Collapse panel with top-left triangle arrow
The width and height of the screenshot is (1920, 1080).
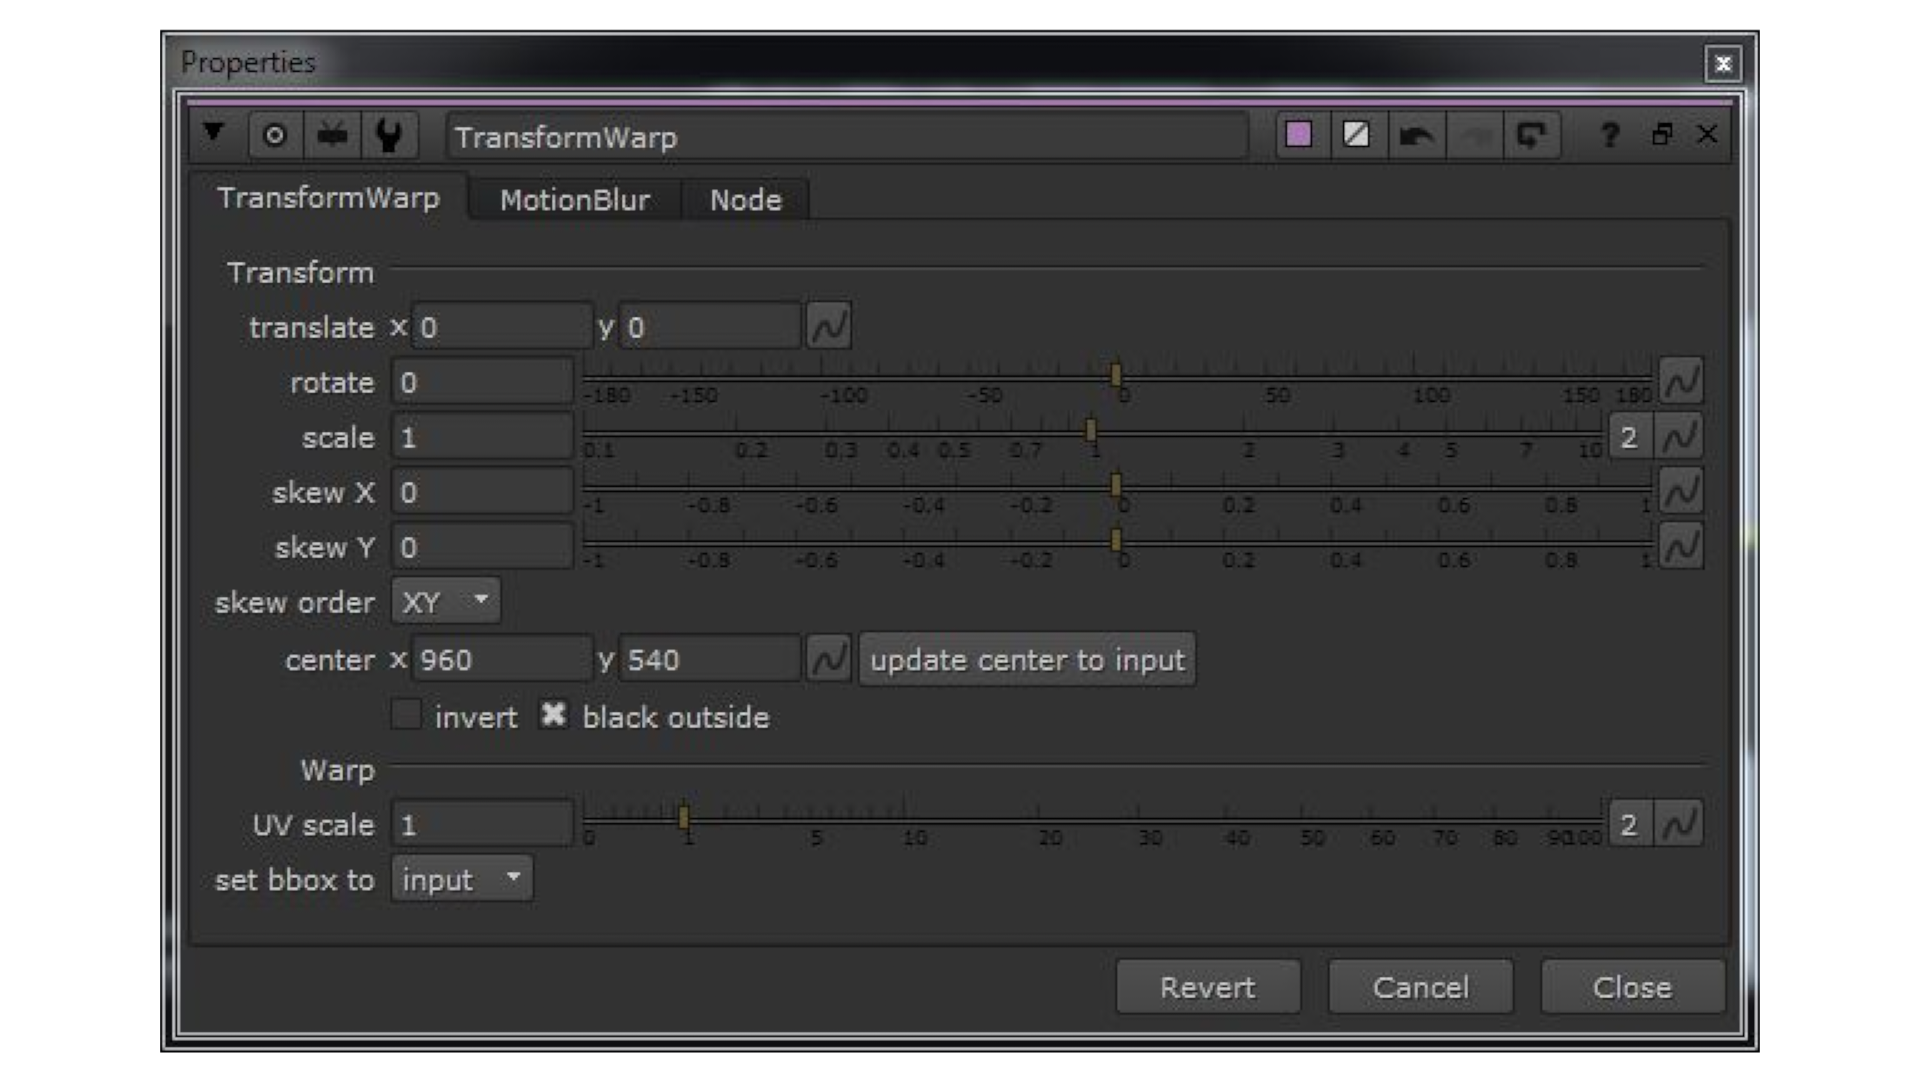tap(213, 133)
